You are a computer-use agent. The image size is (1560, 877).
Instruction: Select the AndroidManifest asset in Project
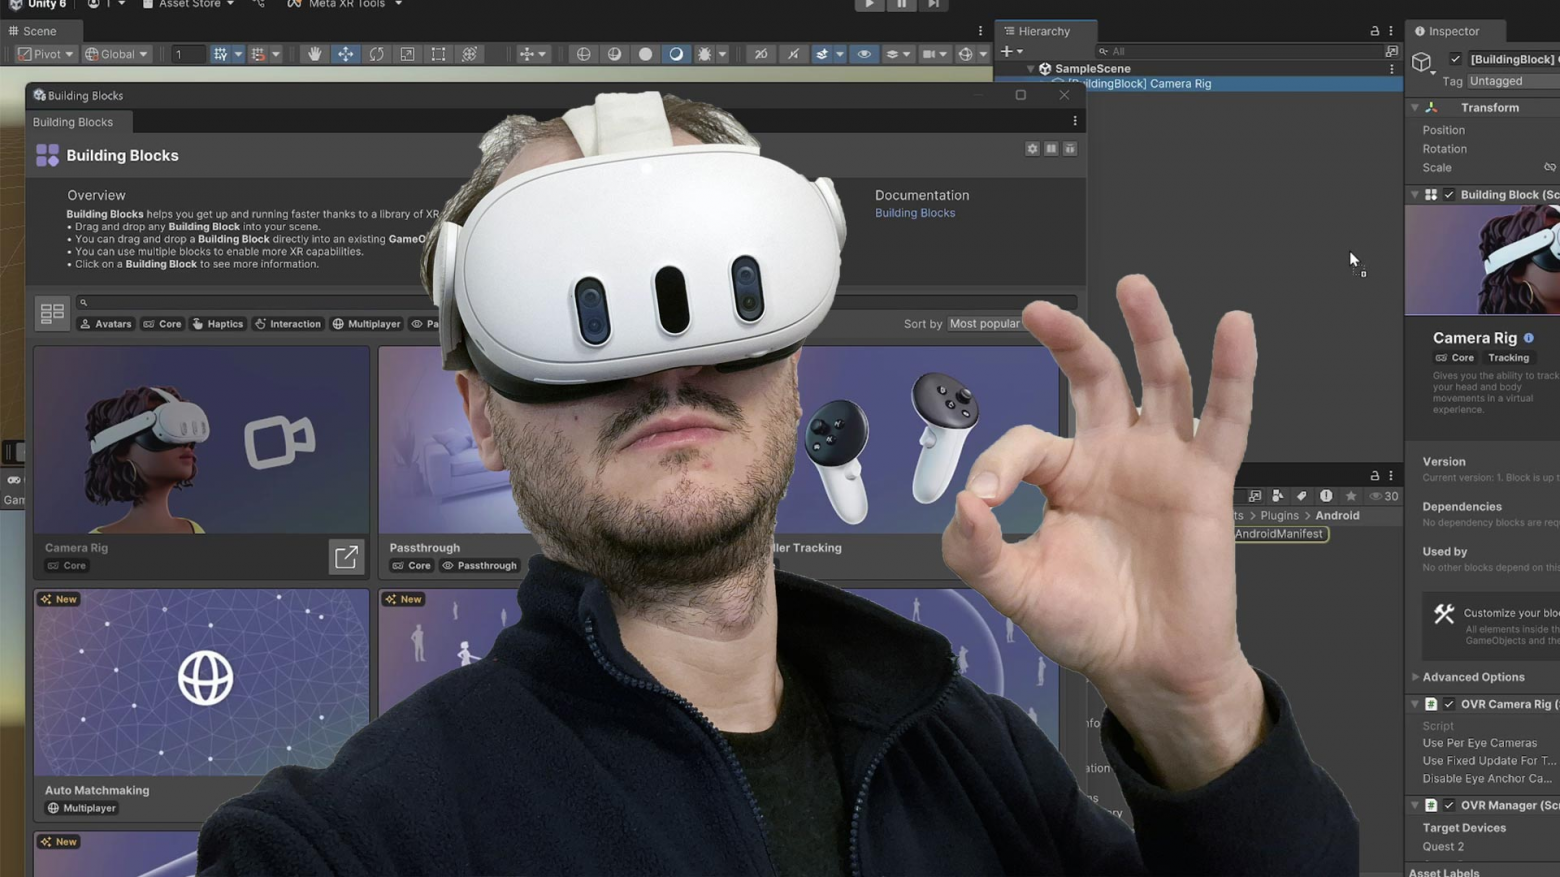(1279, 534)
